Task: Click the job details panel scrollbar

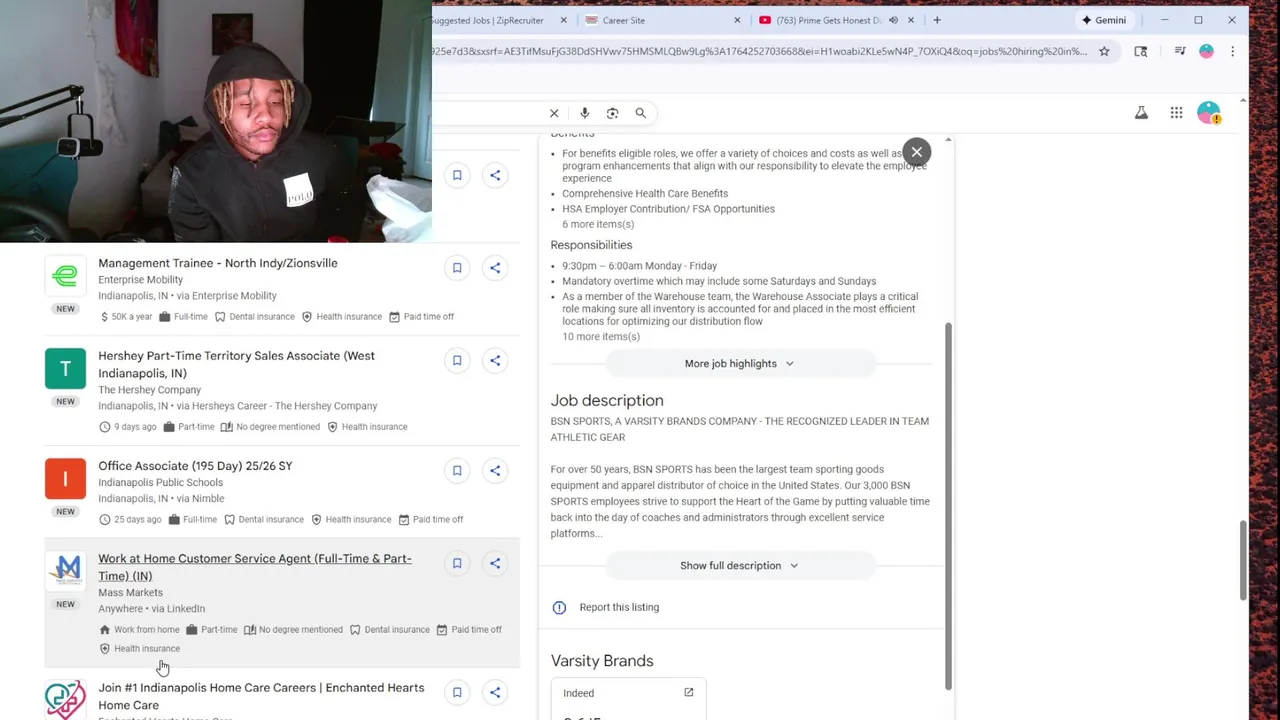Action: pos(948,505)
